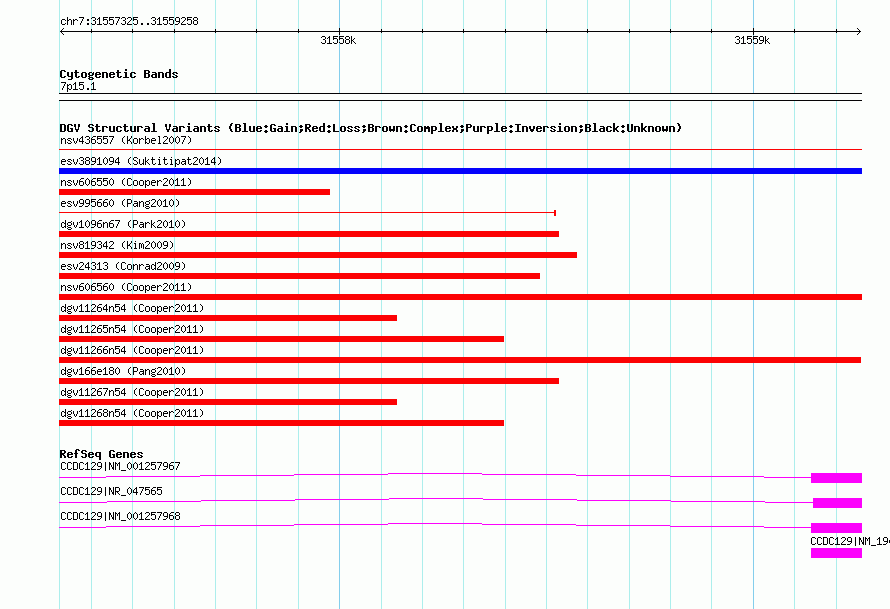Click the esv24313 (Conrad2009) variant label

123,266
